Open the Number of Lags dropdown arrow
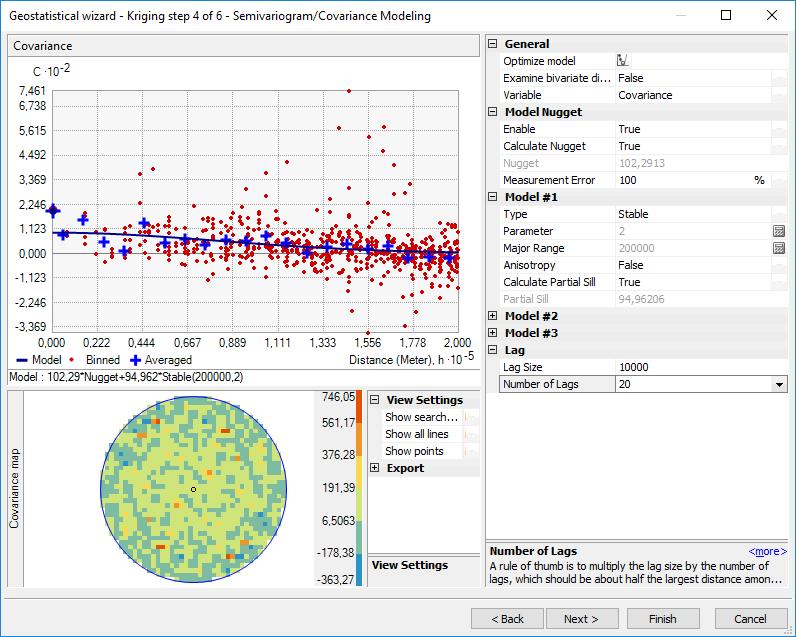796x637 pixels. [x=779, y=384]
